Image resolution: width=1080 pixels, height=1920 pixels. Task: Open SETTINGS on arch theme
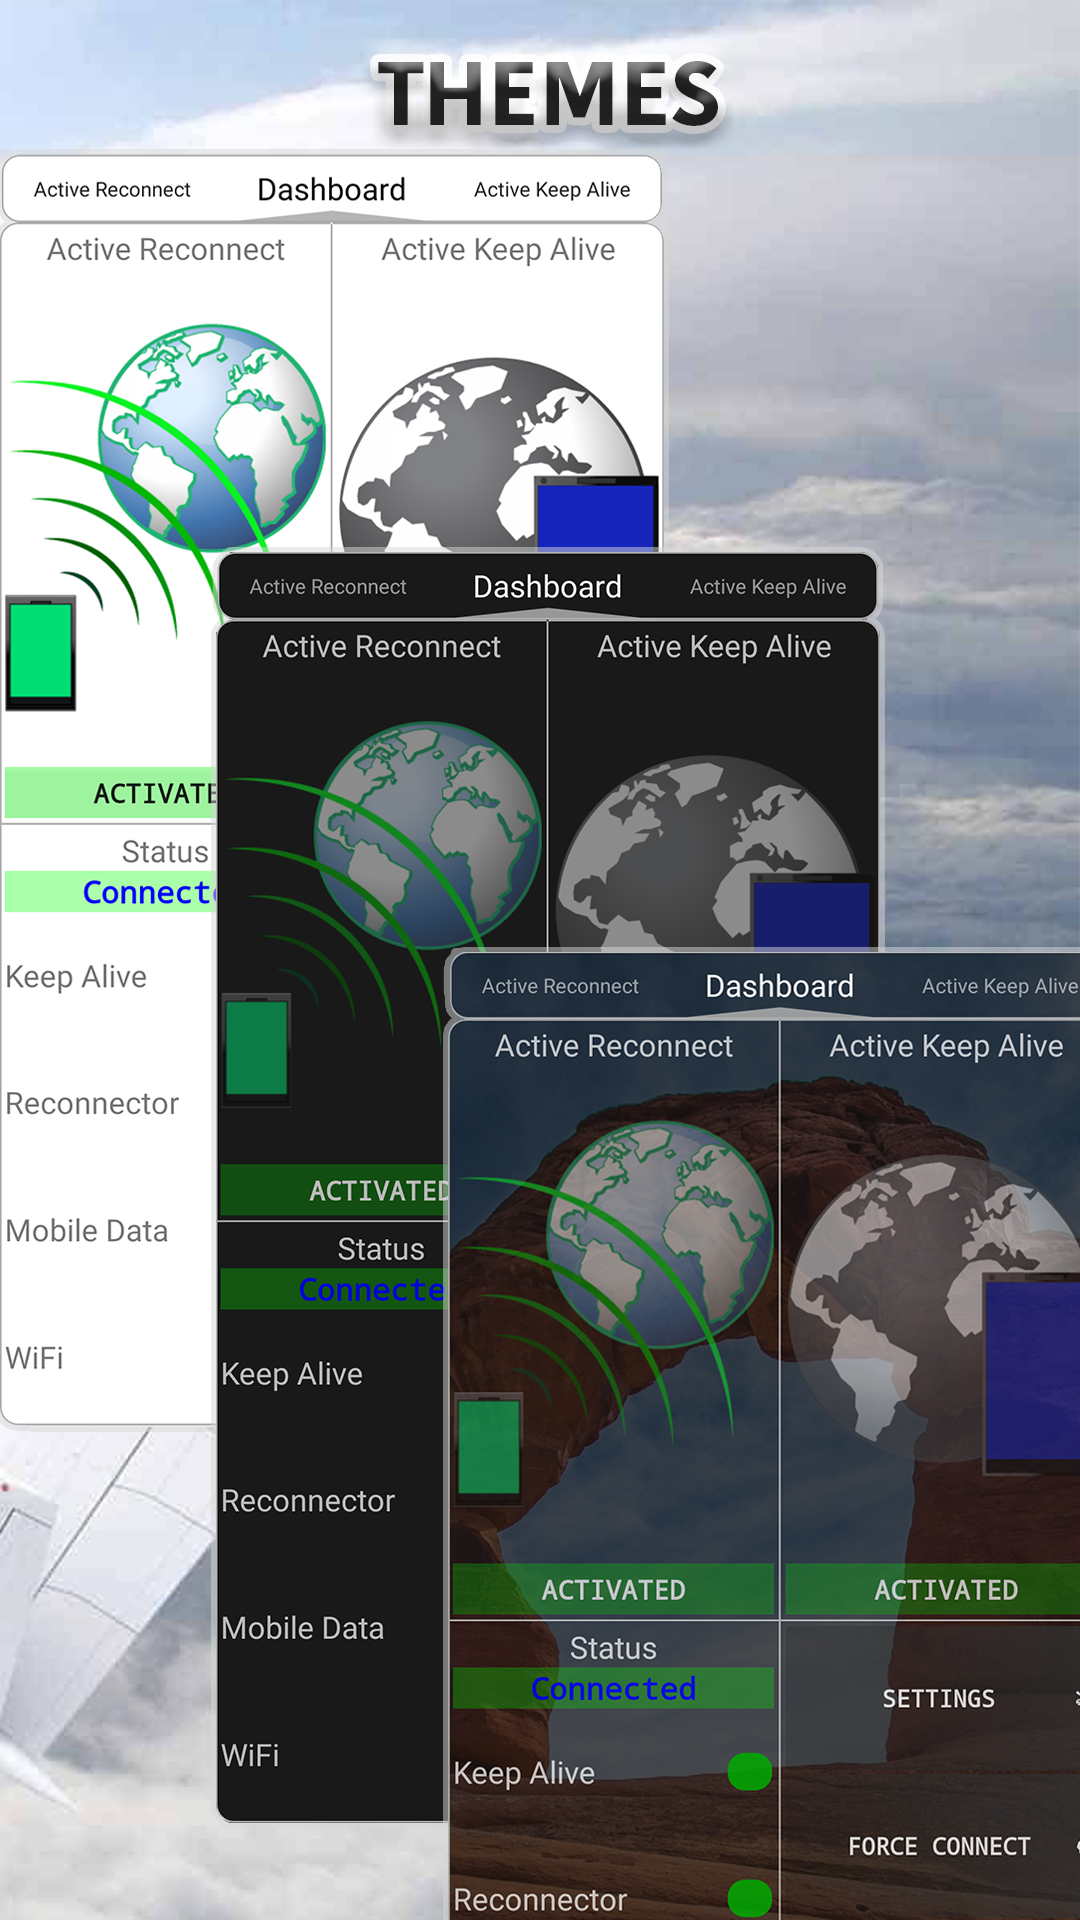[938, 1699]
